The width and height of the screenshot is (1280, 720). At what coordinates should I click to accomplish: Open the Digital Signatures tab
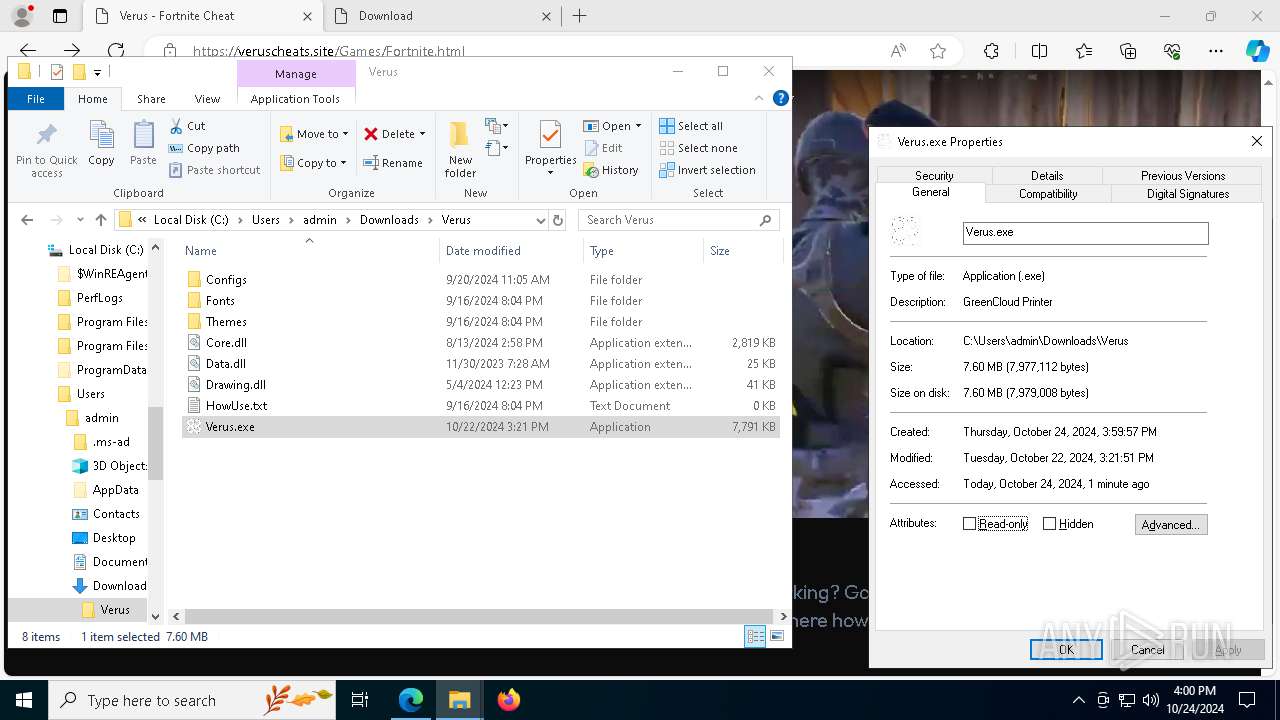(x=1188, y=194)
